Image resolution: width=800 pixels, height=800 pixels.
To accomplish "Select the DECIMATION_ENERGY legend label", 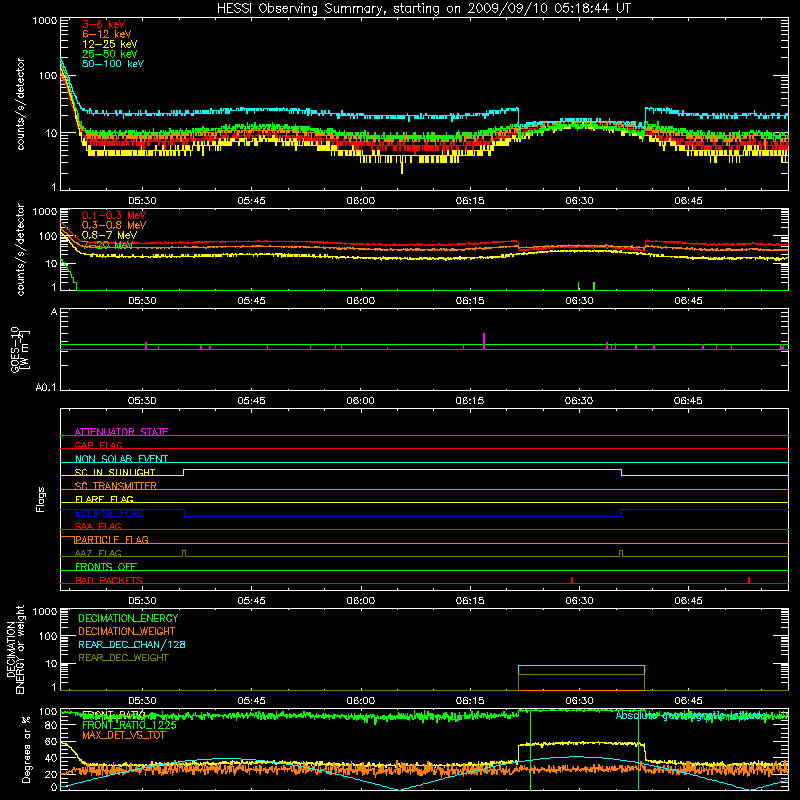I will tap(128, 618).
